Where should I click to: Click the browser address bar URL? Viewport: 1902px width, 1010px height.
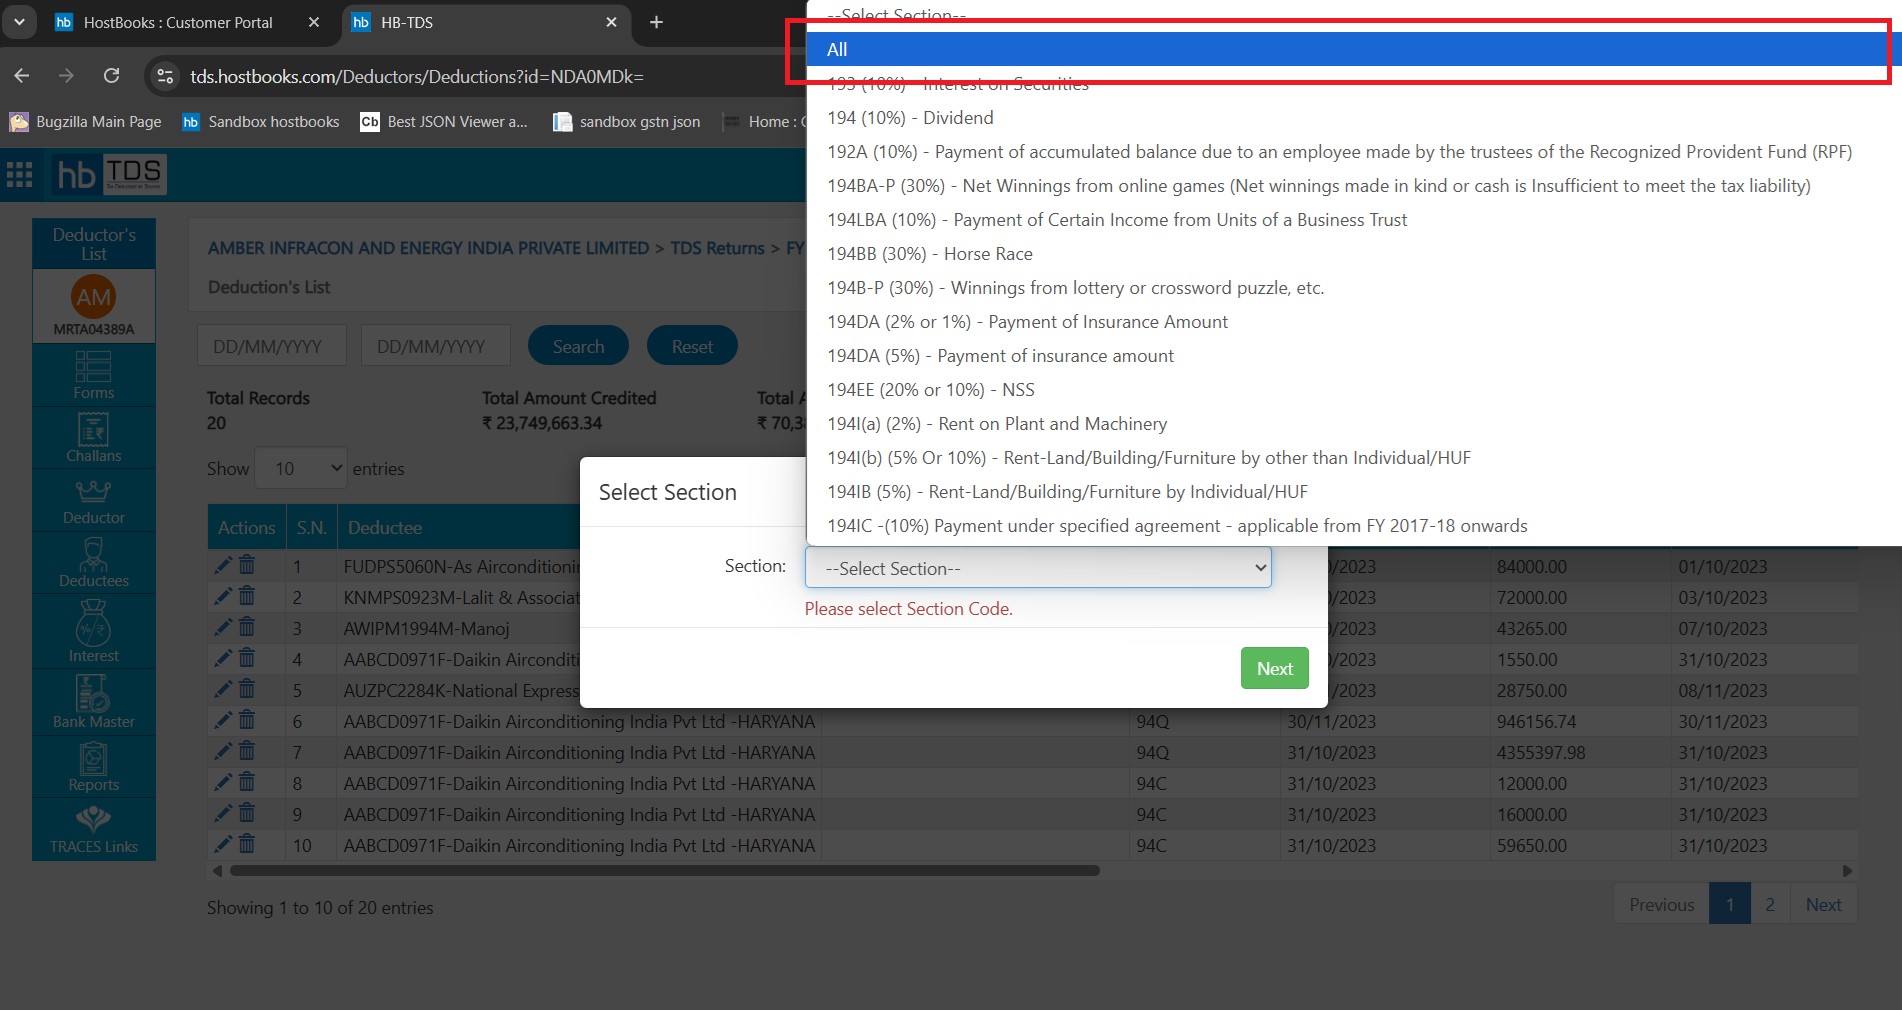tap(417, 77)
